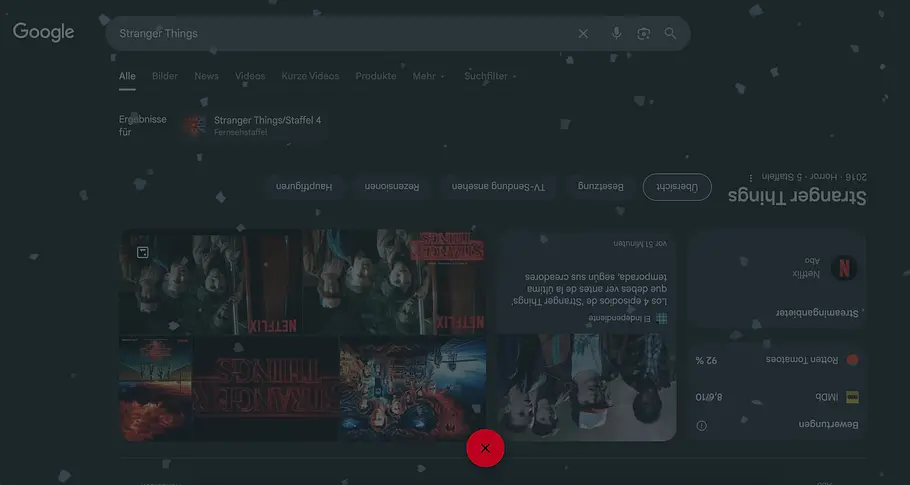Image resolution: width=910 pixels, height=485 pixels.
Task: Click the Streaminganbieter heading
Action: [x=817, y=313]
